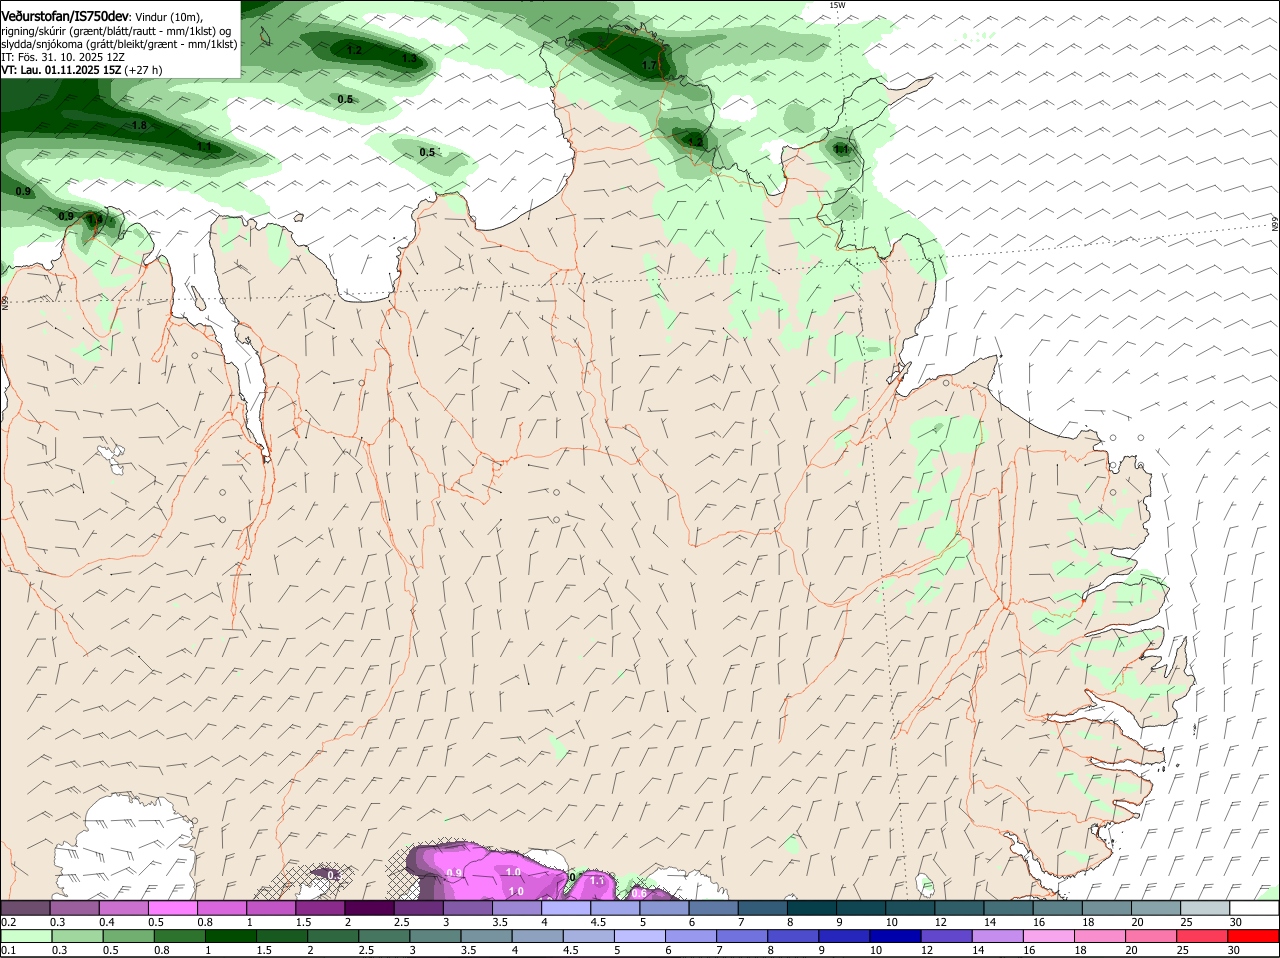This screenshot has height=958, width=1280.
Task: Select palest green rain swatch after 0.1
Action: click(x=25, y=936)
